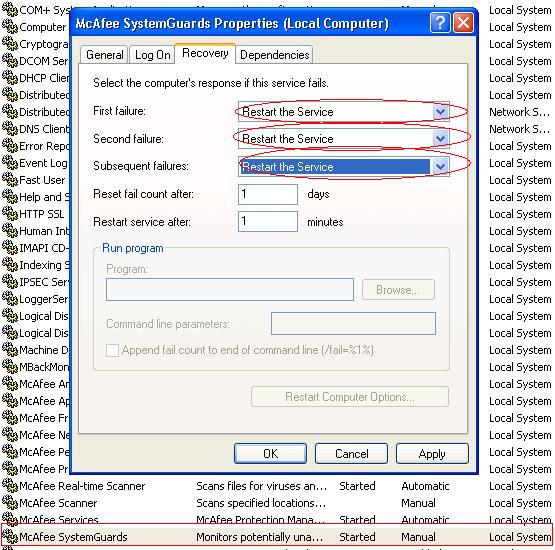Click Manual startup type of McAfee Scanner
555x550 pixels.
(418, 503)
